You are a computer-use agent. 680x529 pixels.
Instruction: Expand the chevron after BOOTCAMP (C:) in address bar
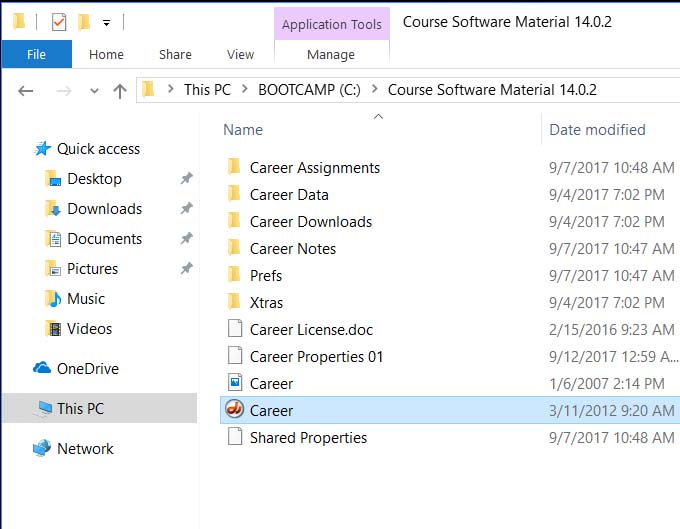tap(374, 89)
